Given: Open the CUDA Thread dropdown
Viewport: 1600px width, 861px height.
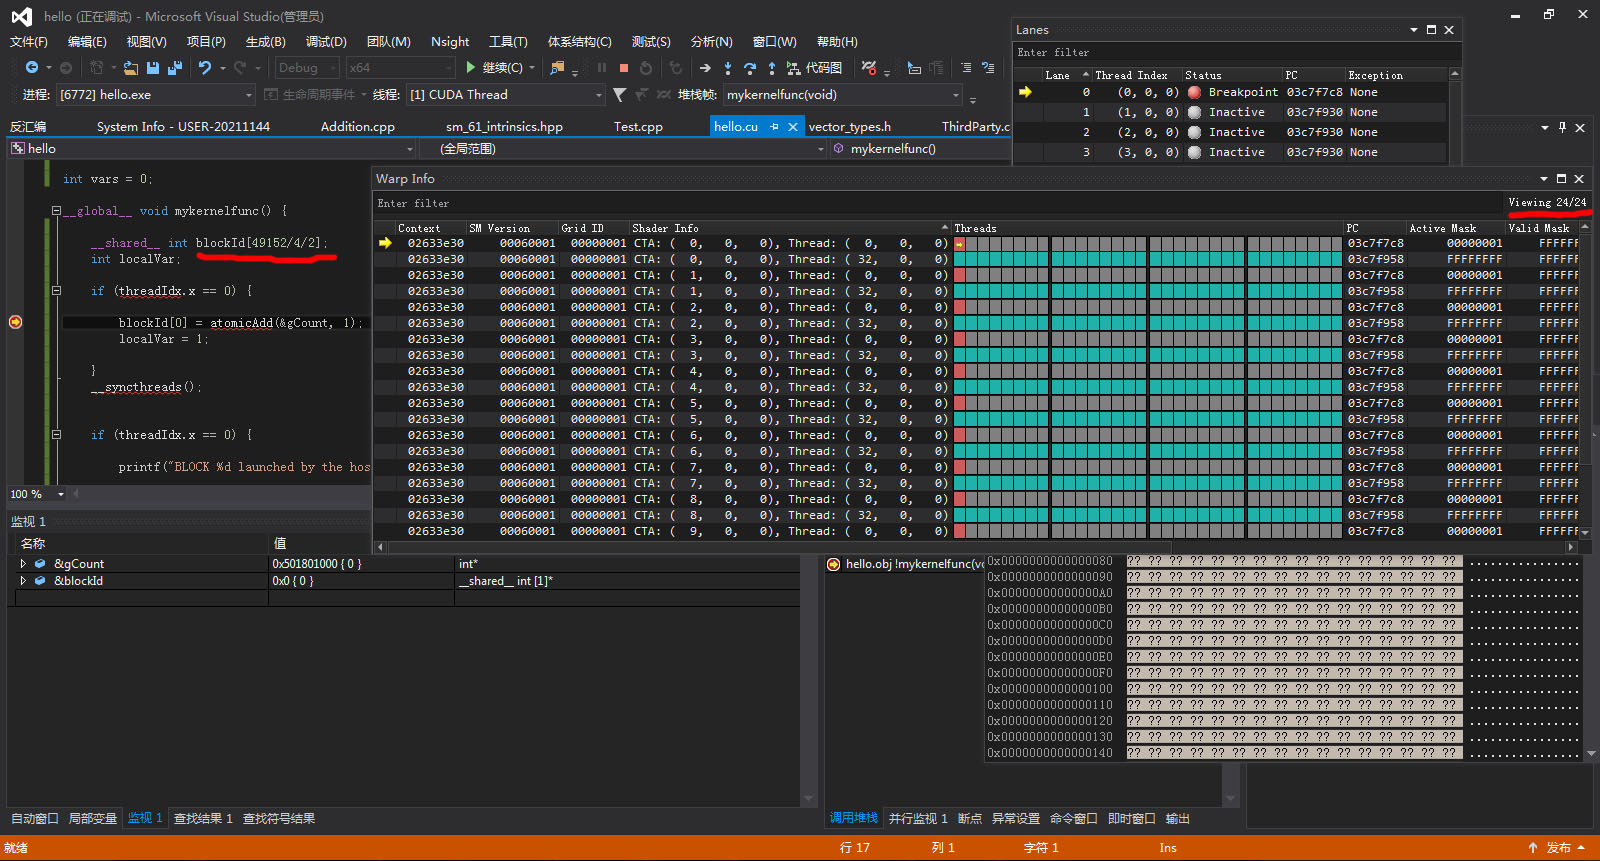Looking at the screenshot, I should click(599, 95).
